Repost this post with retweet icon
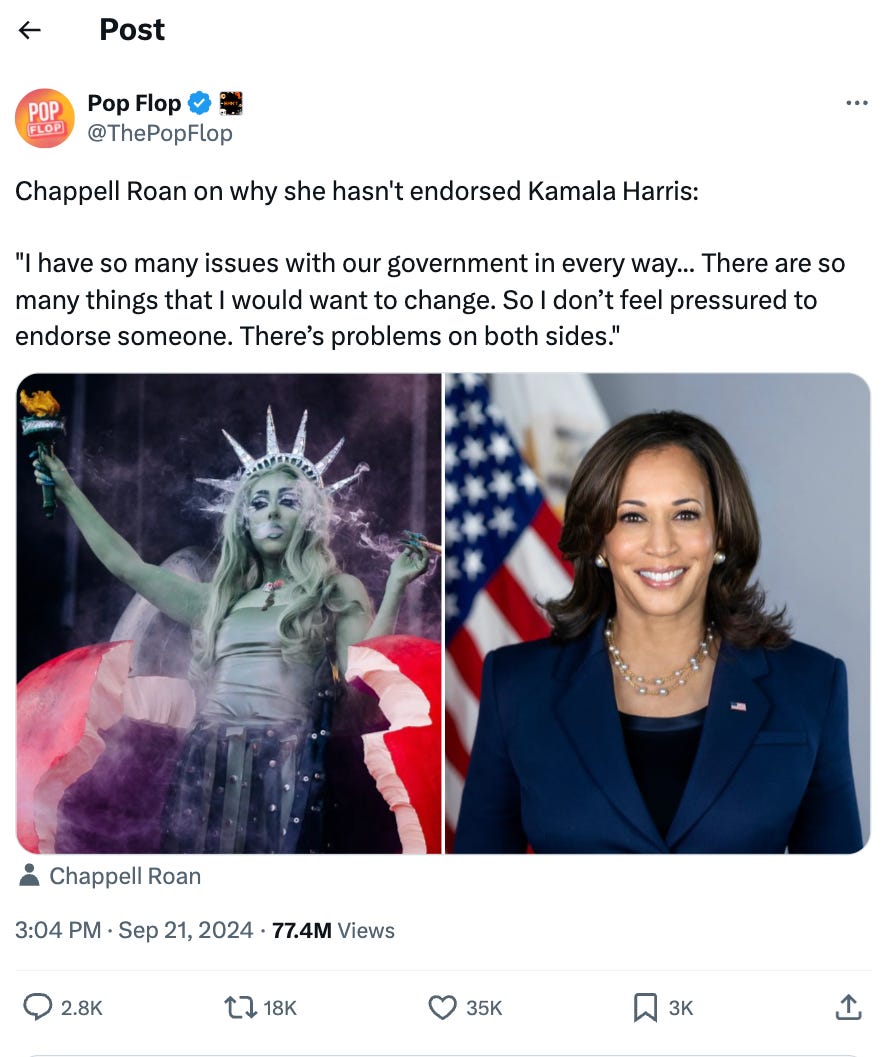 [240, 1008]
